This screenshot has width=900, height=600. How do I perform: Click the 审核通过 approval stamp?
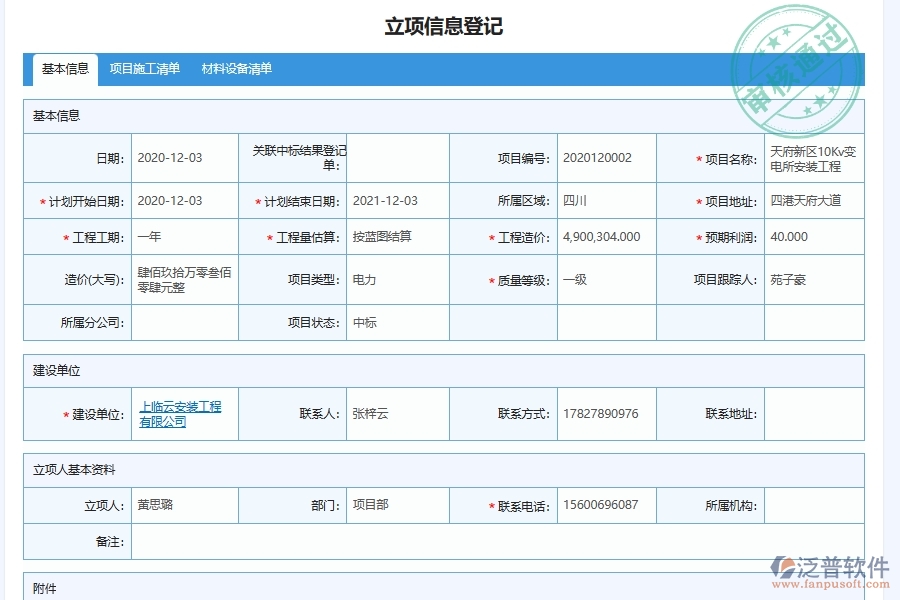coord(793,58)
